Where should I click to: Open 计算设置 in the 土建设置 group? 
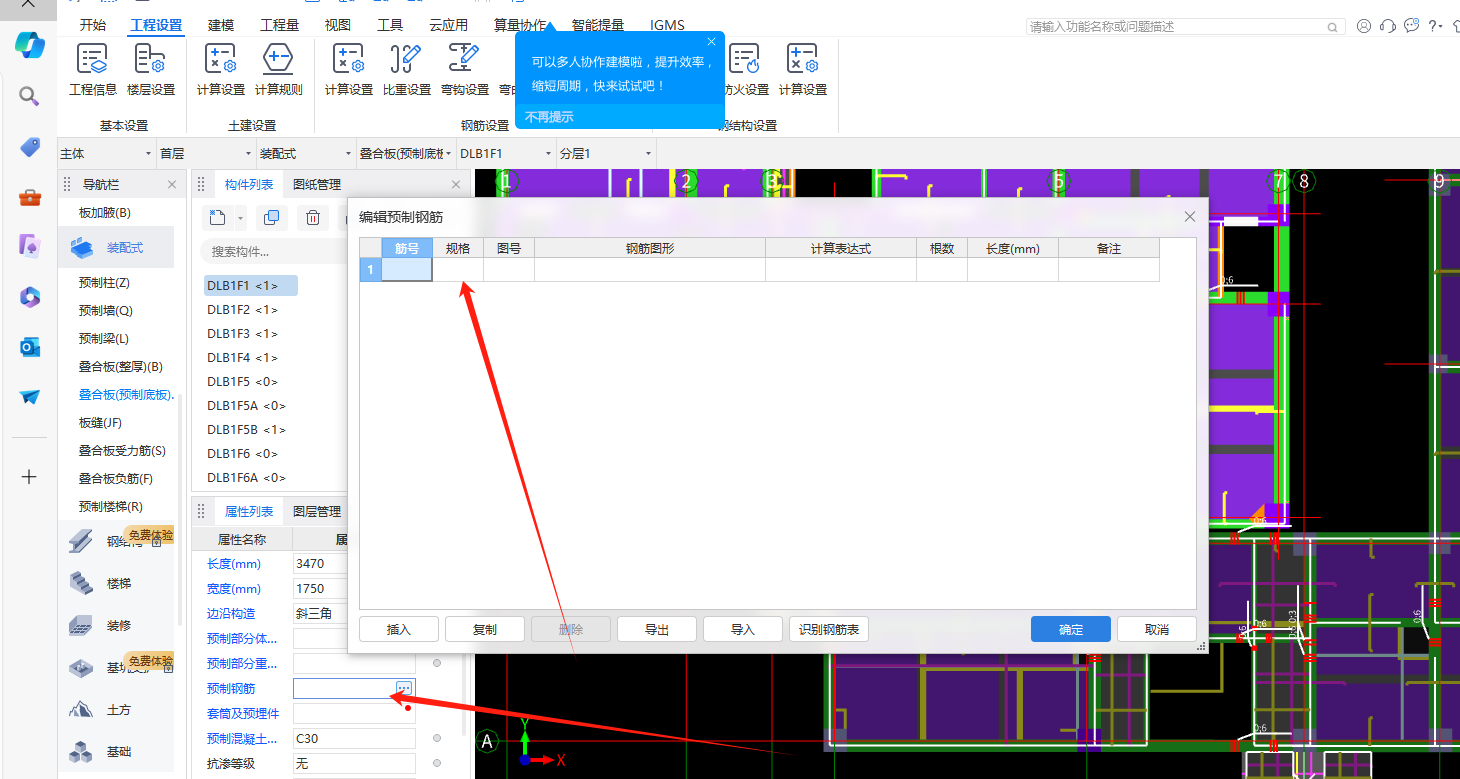coord(221,70)
